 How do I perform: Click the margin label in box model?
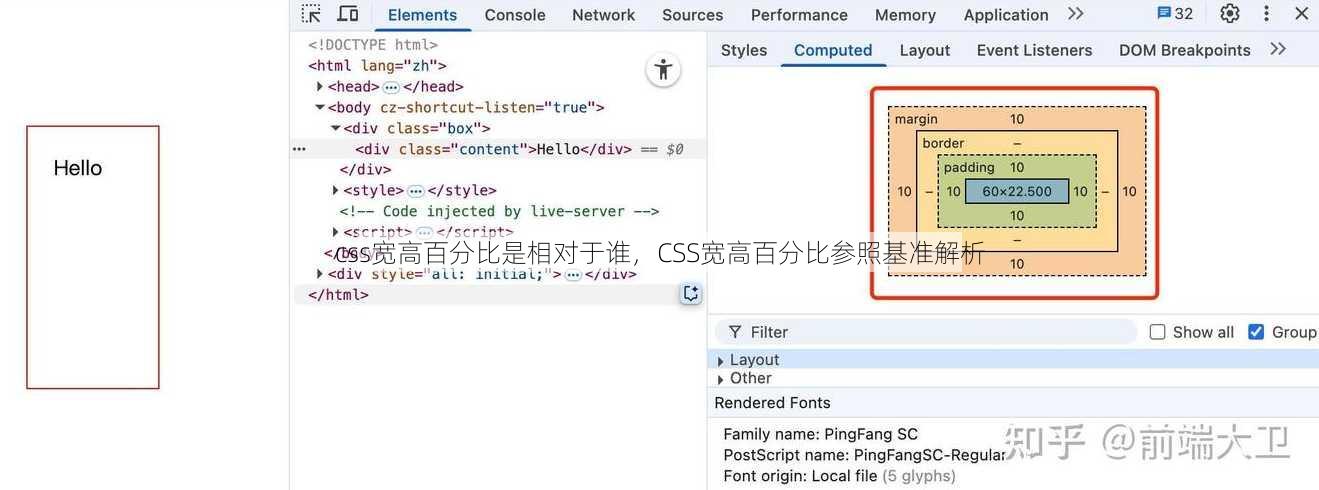click(x=916, y=119)
